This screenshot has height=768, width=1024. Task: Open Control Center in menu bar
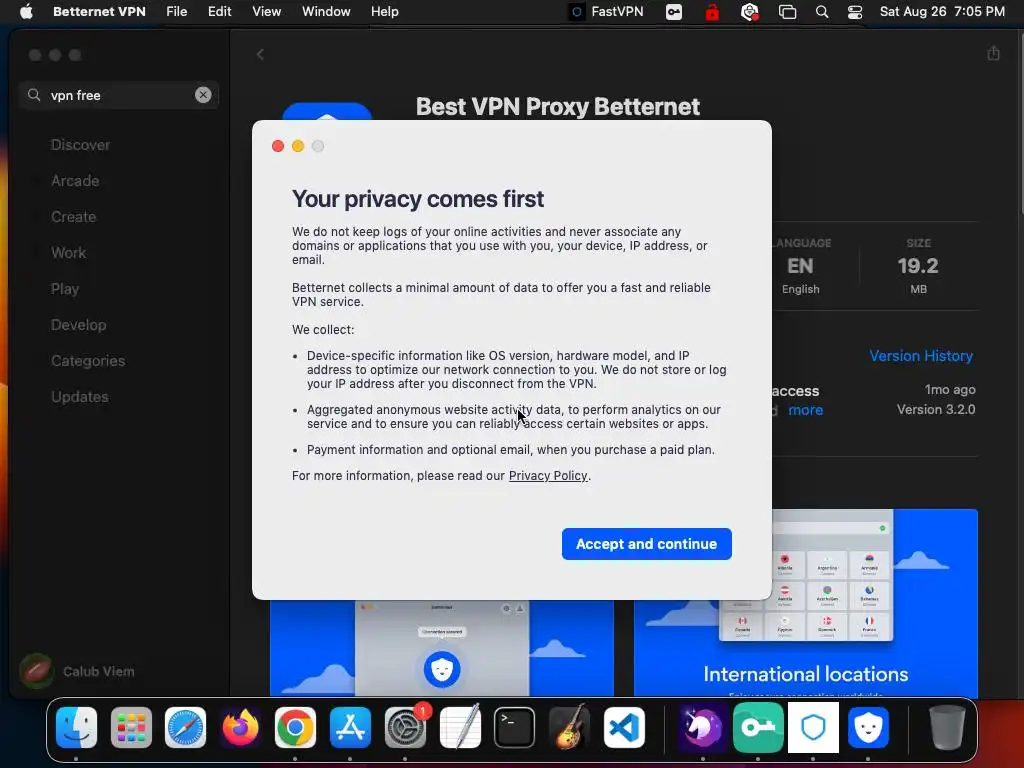click(x=855, y=12)
